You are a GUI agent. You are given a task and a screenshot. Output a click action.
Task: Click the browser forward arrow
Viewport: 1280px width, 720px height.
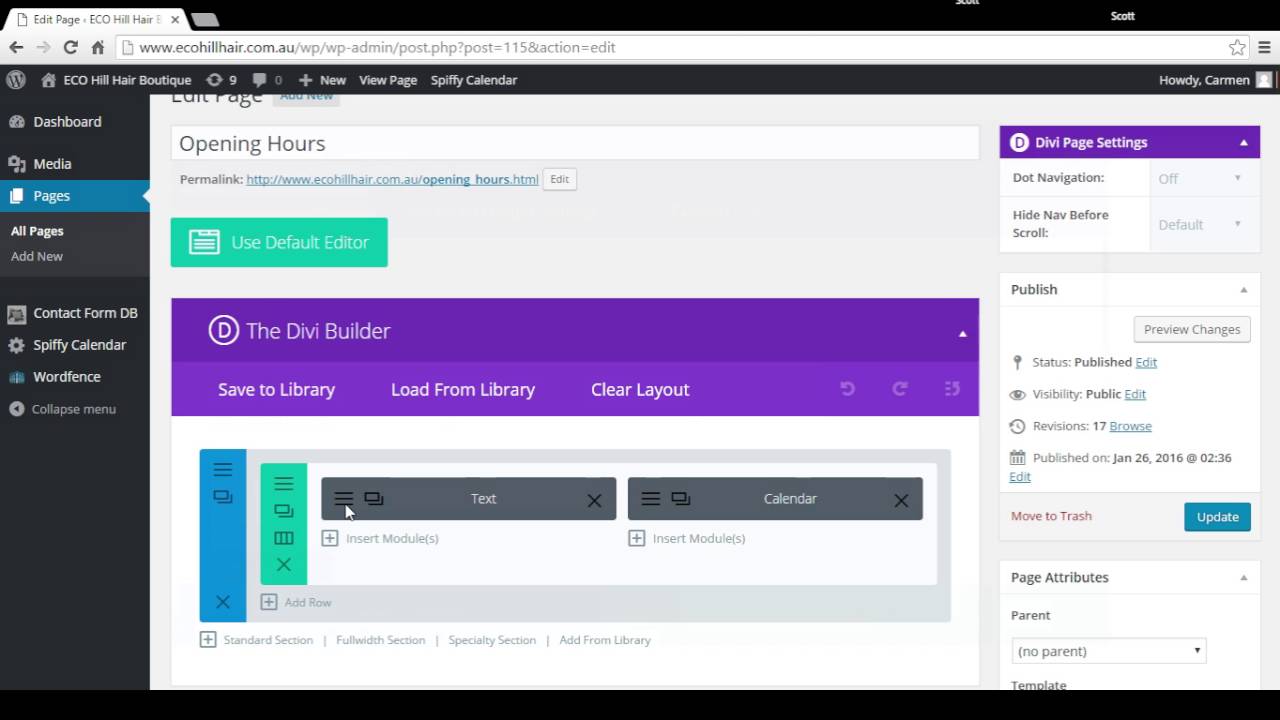tap(43, 47)
